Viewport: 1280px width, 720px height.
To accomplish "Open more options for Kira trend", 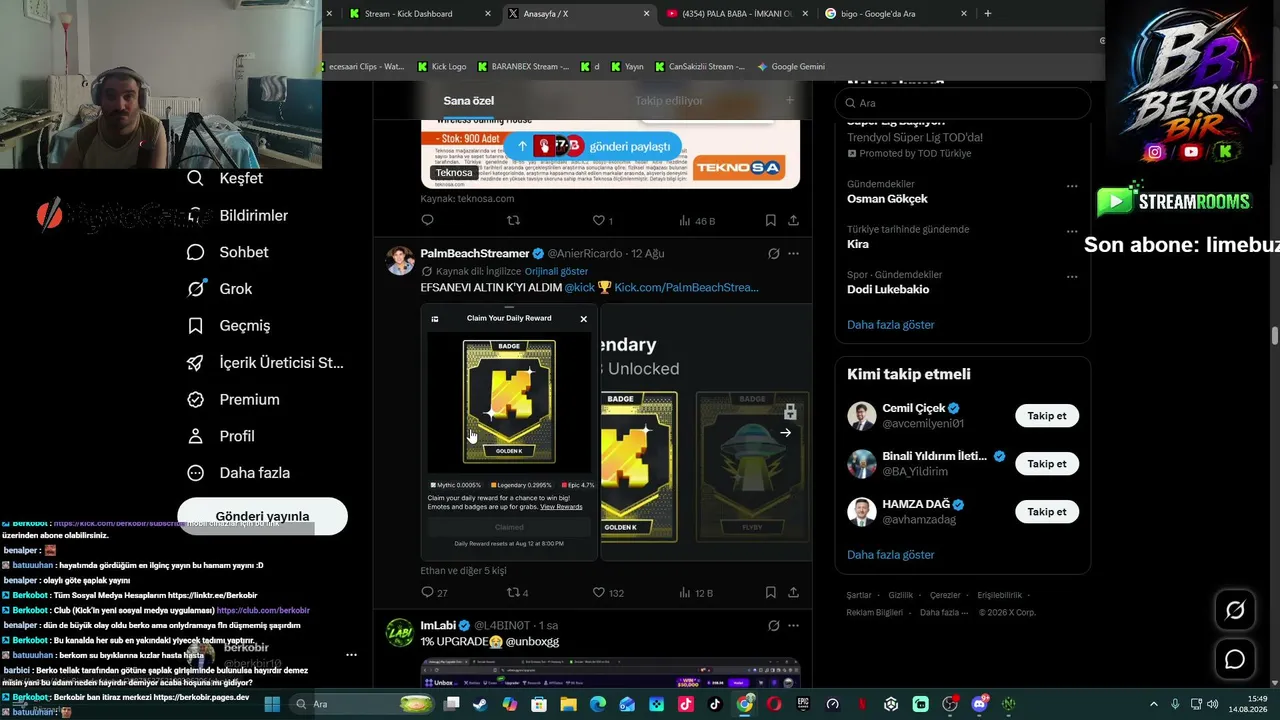I will pos(1072,231).
